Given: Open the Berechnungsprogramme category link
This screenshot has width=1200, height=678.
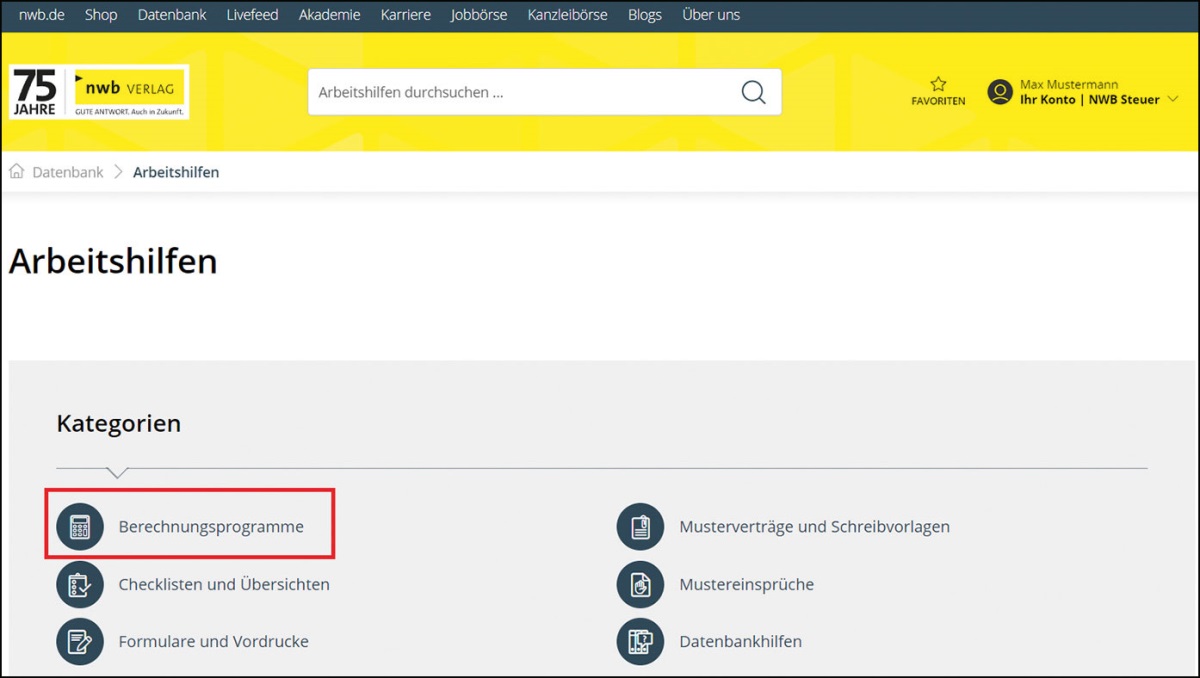Looking at the screenshot, I should [x=211, y=527].
